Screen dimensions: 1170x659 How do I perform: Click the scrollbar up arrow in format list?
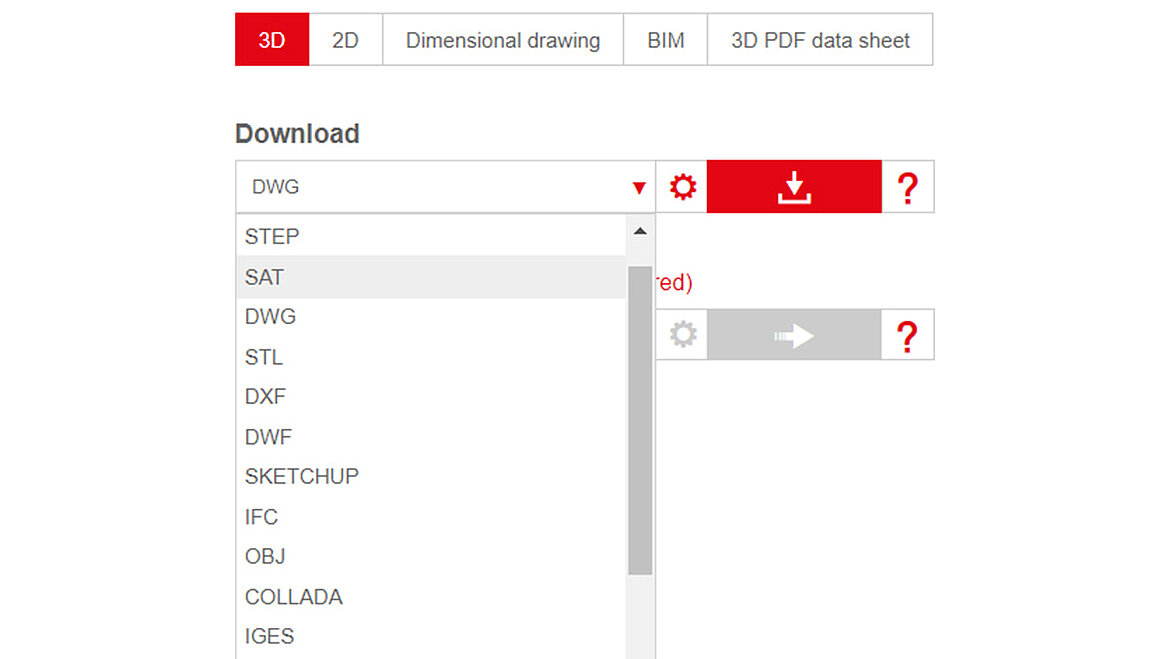640,230
